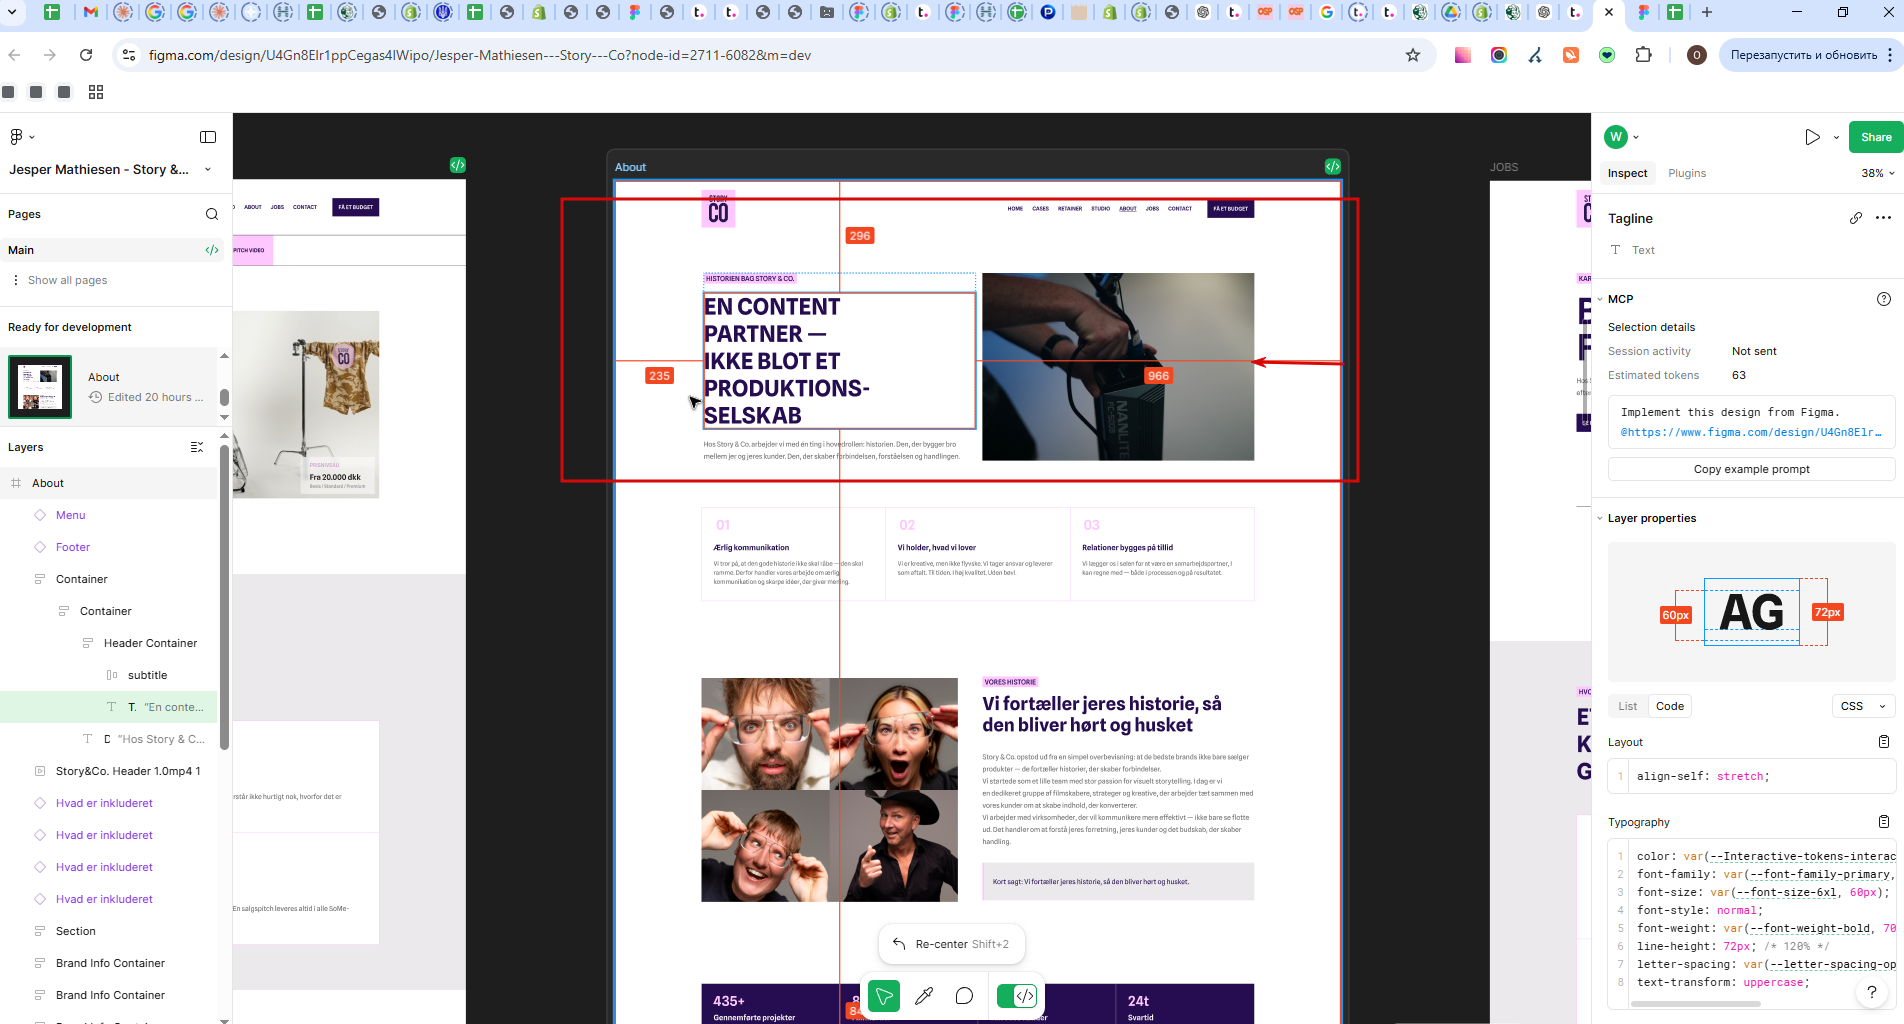
Task: Open the present options chevron
Action: tap(1836, 137)
